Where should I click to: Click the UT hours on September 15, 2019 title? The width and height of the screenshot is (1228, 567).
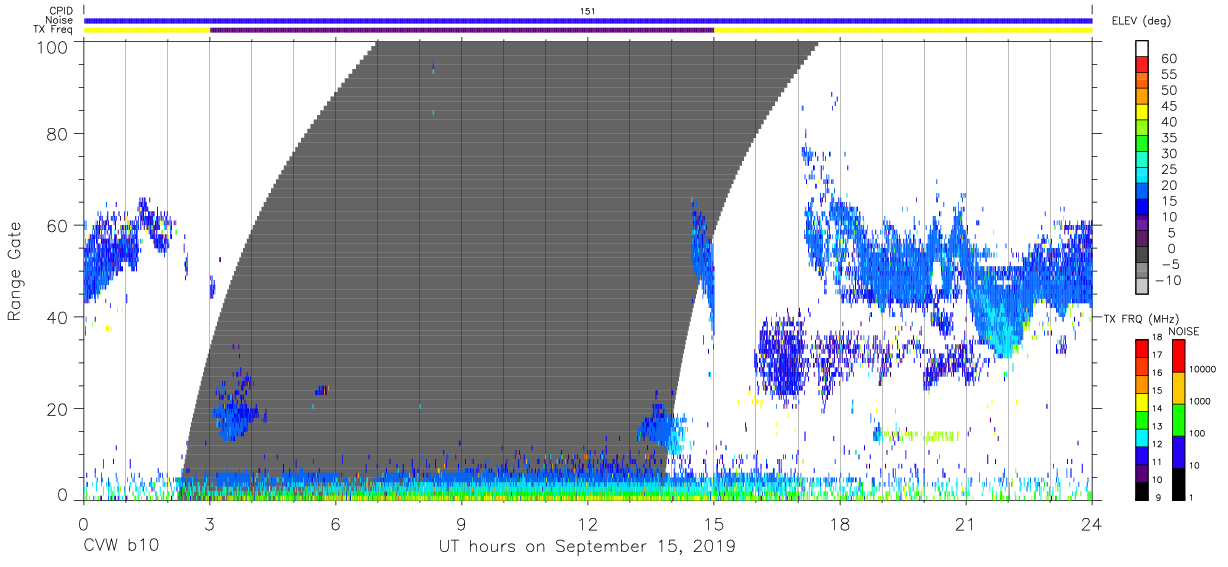(x=587, y=548)
